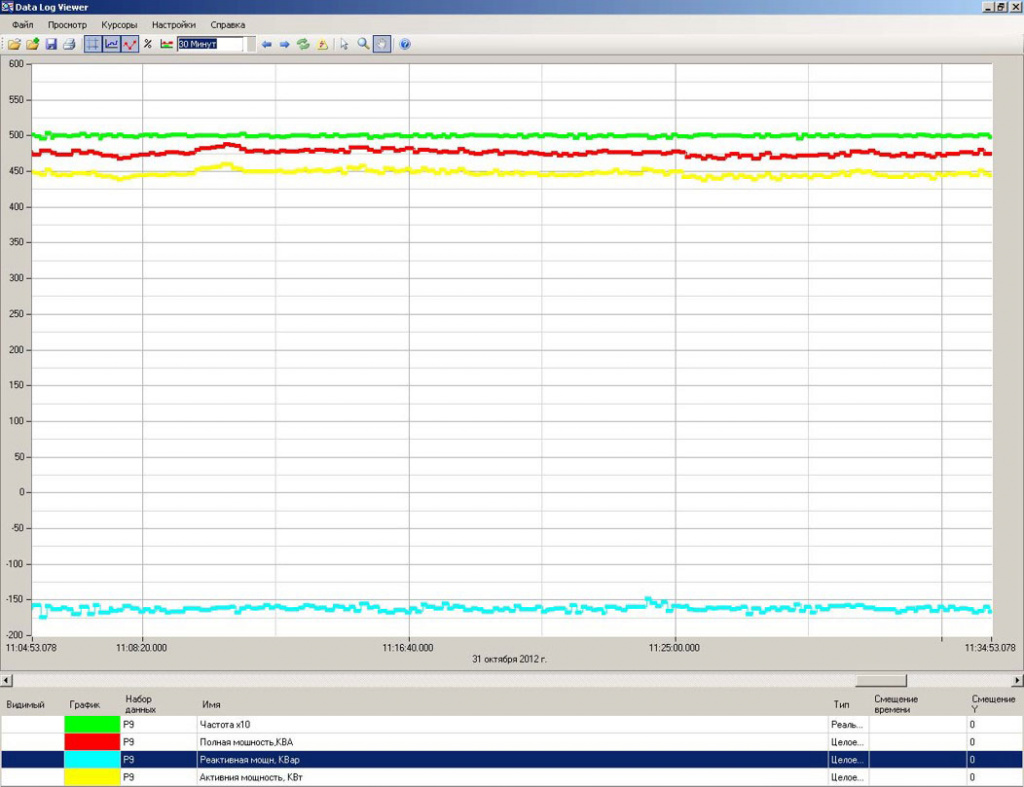Click the Тип column header

click(841, 705)
